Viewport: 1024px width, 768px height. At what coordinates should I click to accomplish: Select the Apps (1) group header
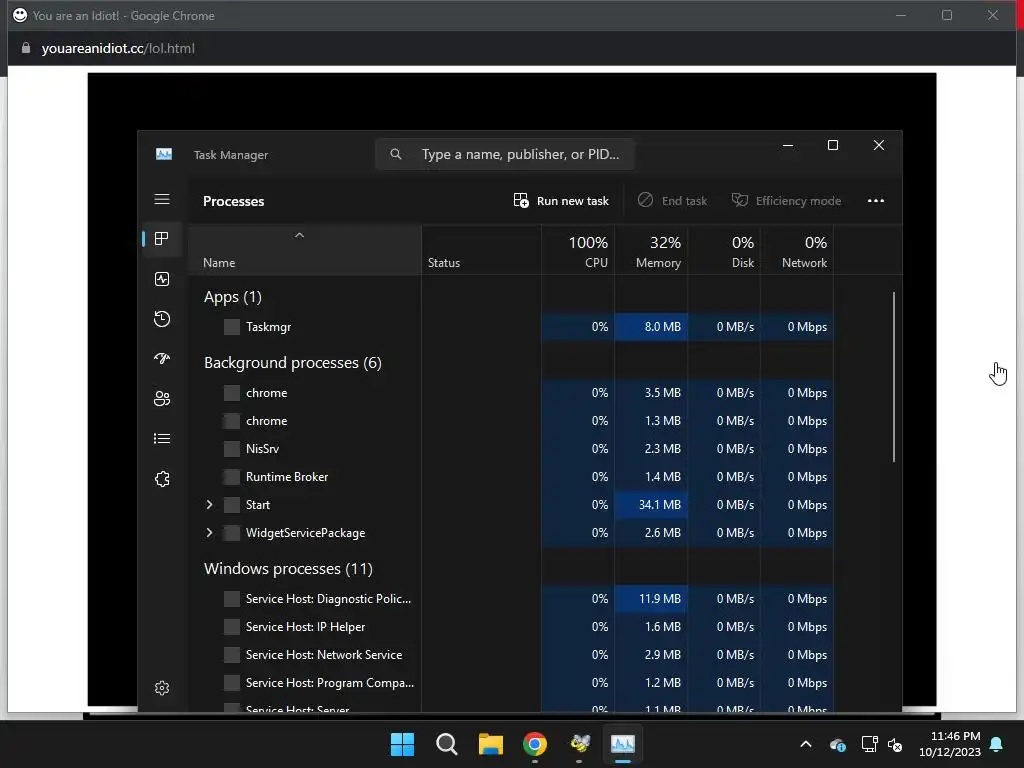[232, 296]
